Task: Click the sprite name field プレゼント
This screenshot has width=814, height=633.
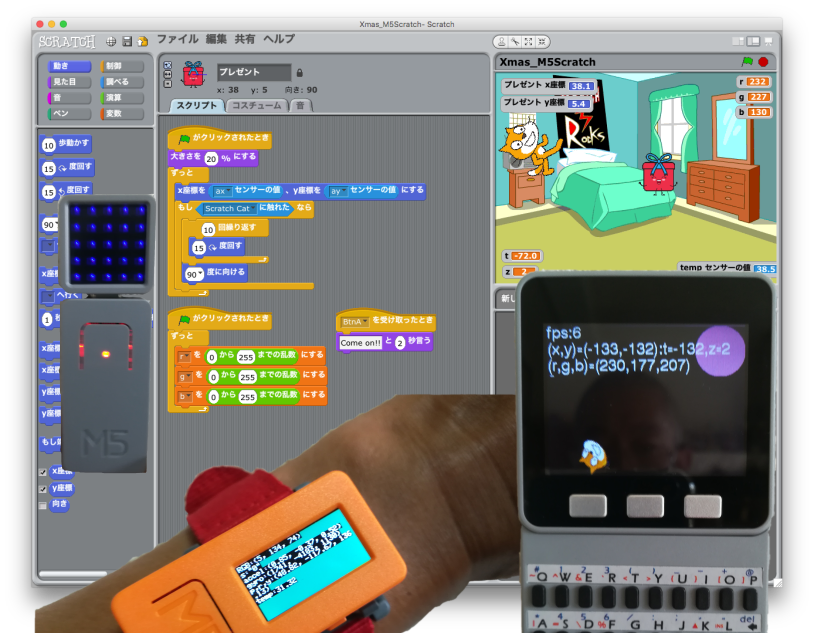Action: click(253, 72)
